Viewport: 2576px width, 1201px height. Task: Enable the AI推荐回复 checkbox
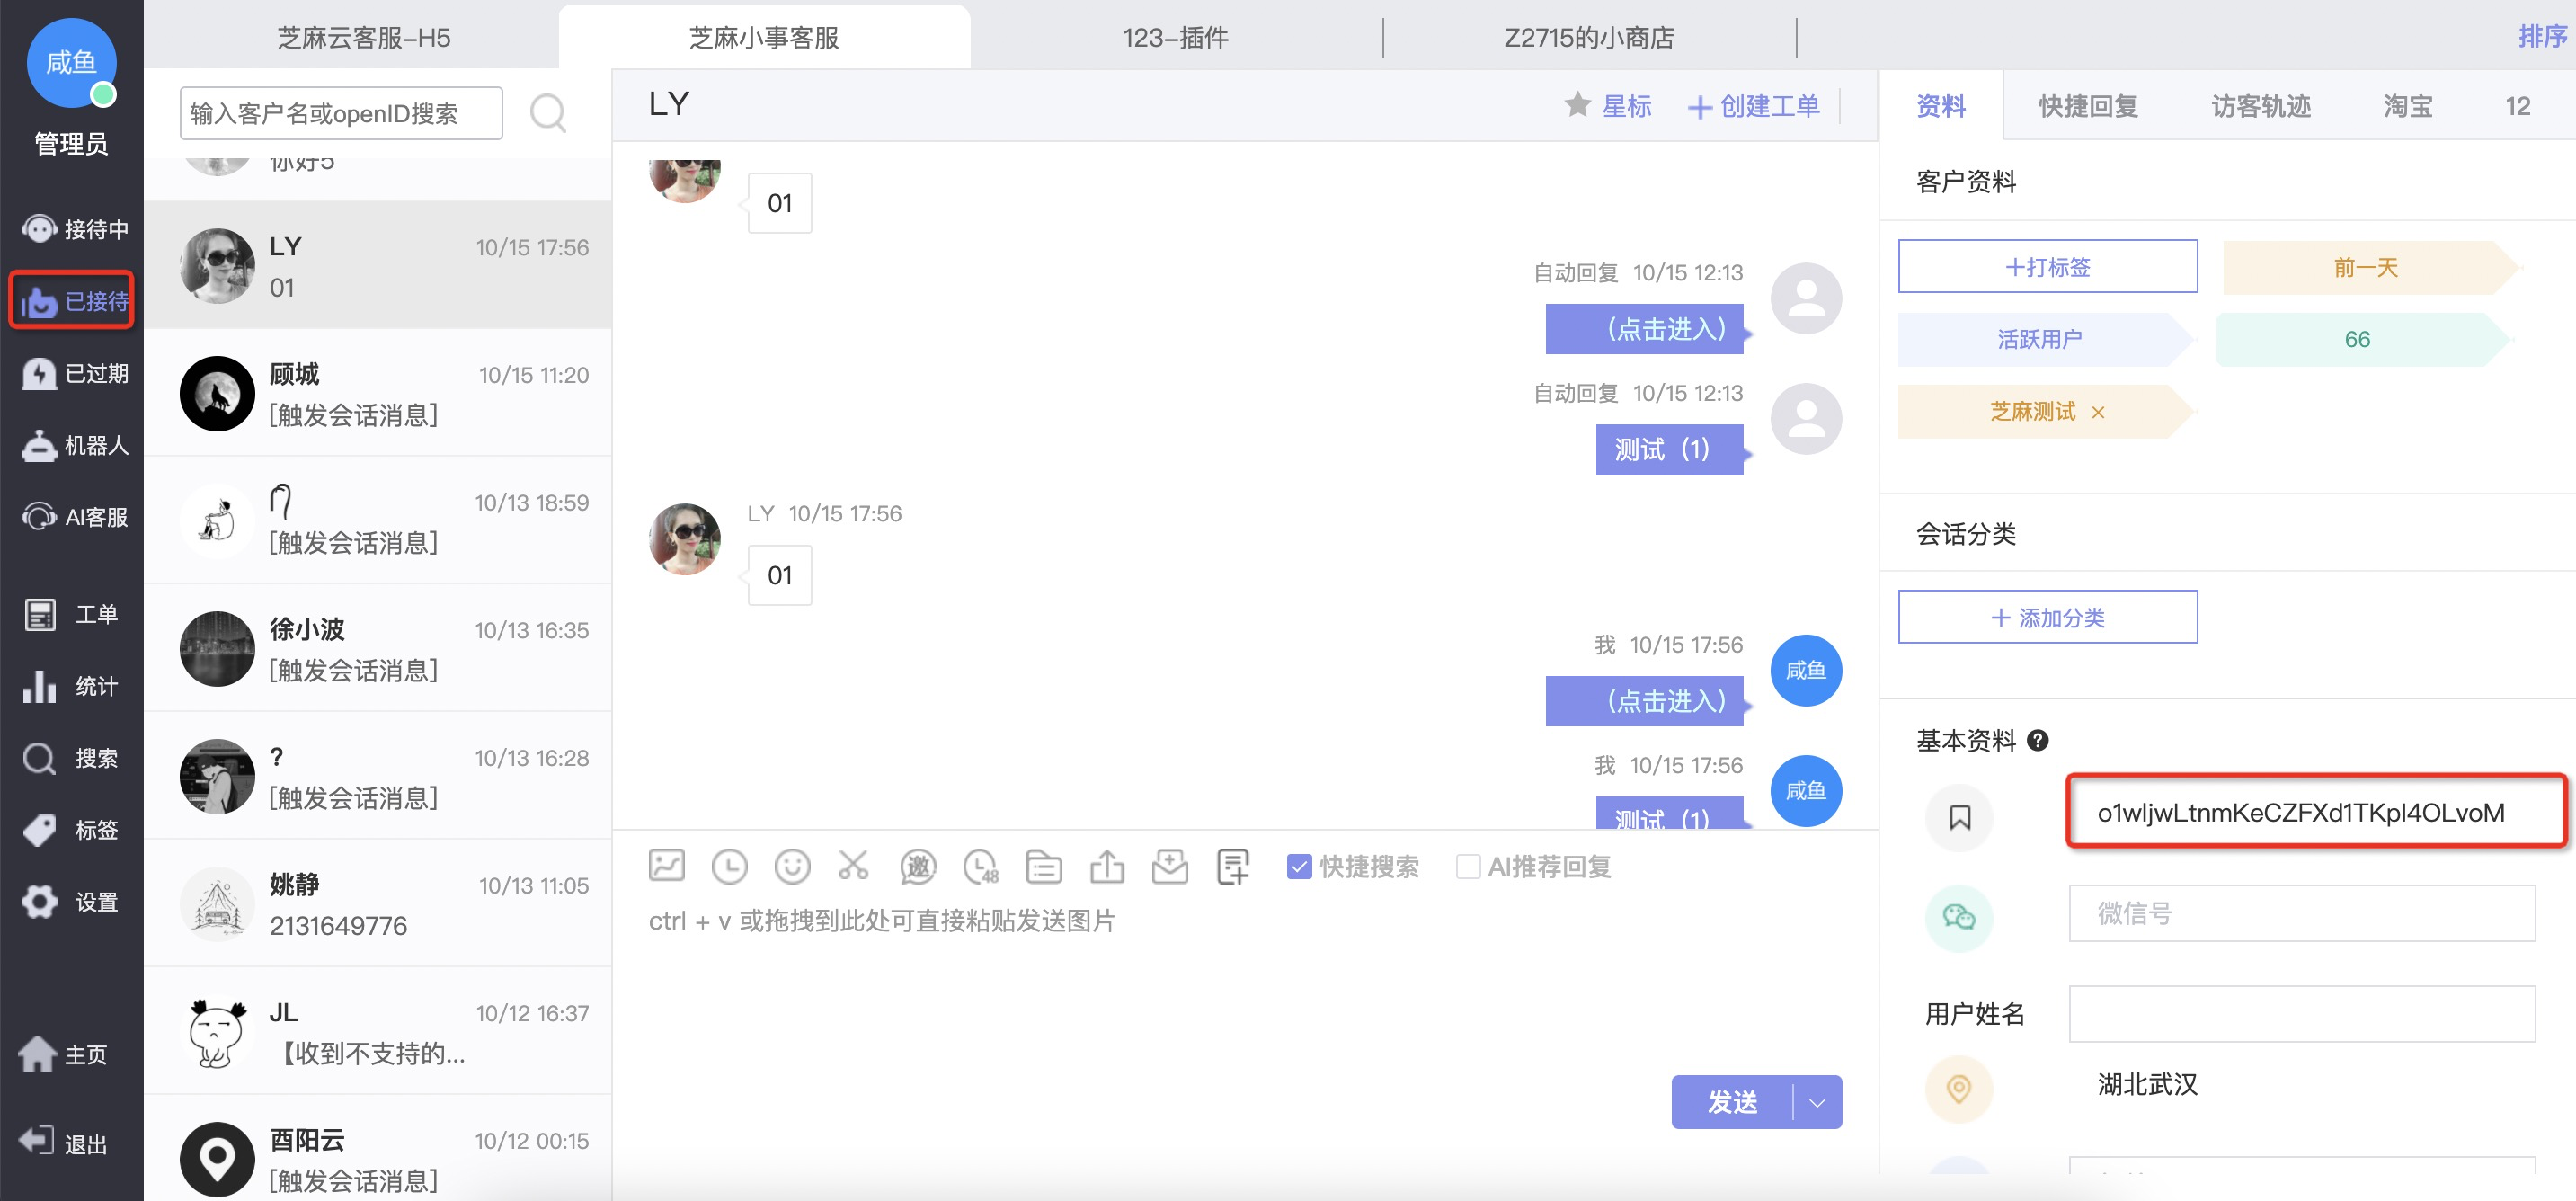(x=1468, y=866)
